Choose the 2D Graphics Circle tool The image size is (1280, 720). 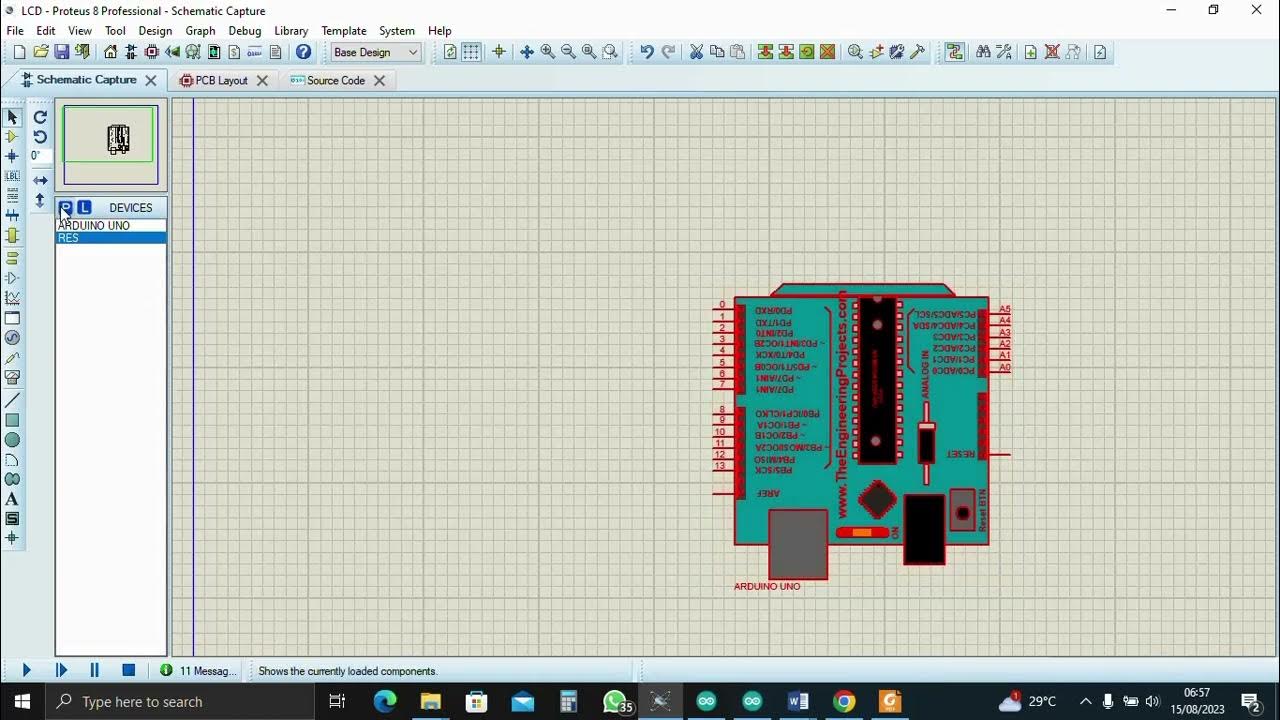point(12,440)
